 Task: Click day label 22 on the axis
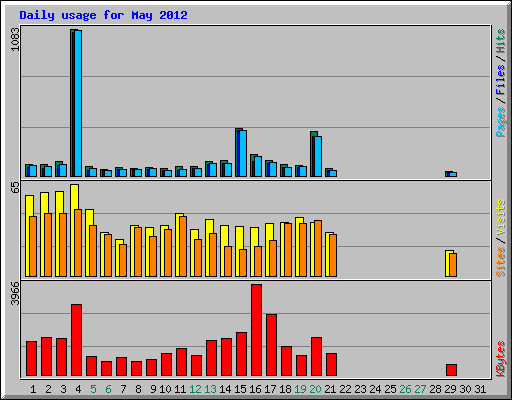point(345,389)
